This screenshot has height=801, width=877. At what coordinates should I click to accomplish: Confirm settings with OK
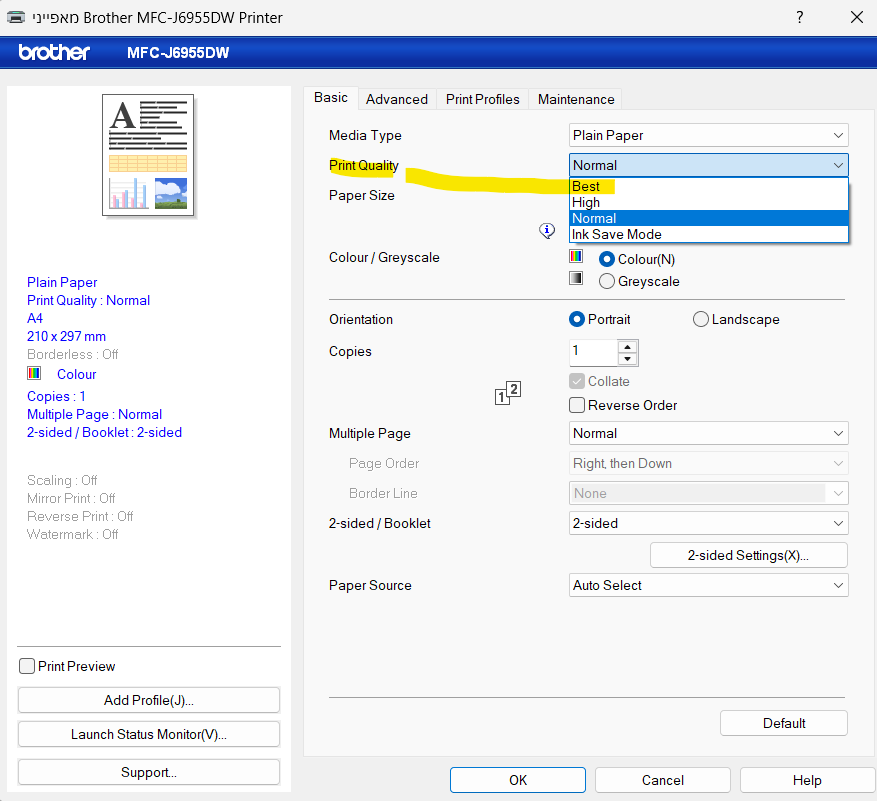pos(518,780)
